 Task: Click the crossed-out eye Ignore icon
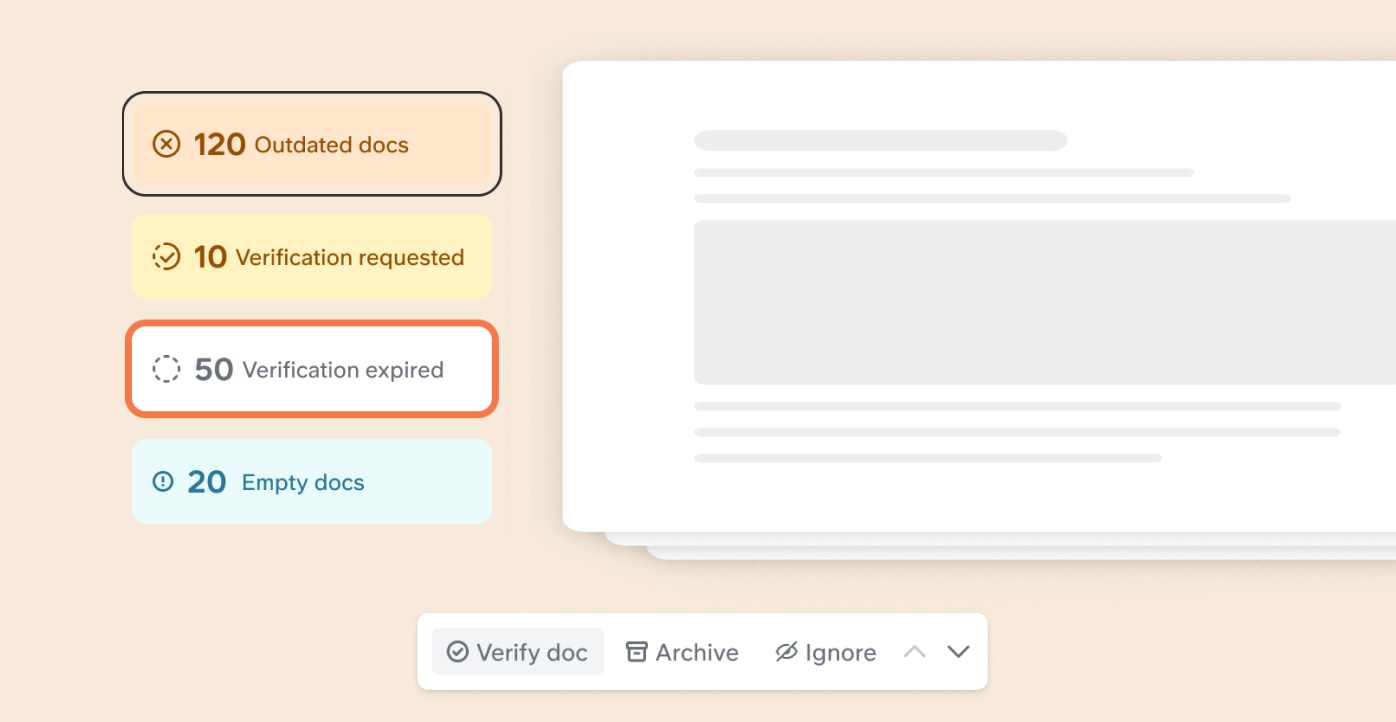pos(786,652)
